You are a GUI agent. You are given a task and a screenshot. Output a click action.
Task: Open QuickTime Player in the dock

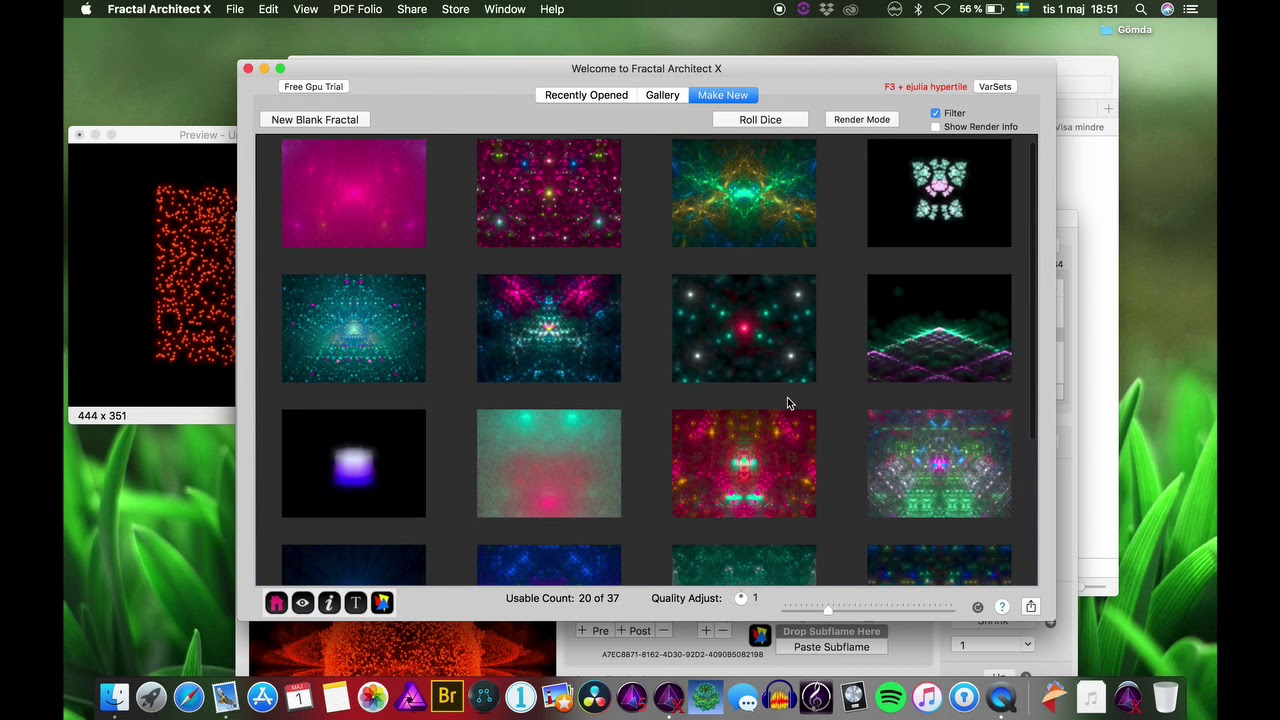click(1001, 697)
